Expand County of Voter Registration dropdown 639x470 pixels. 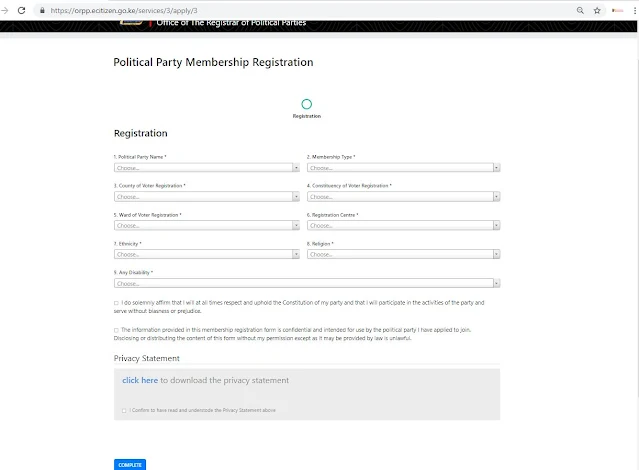(207, 196)
